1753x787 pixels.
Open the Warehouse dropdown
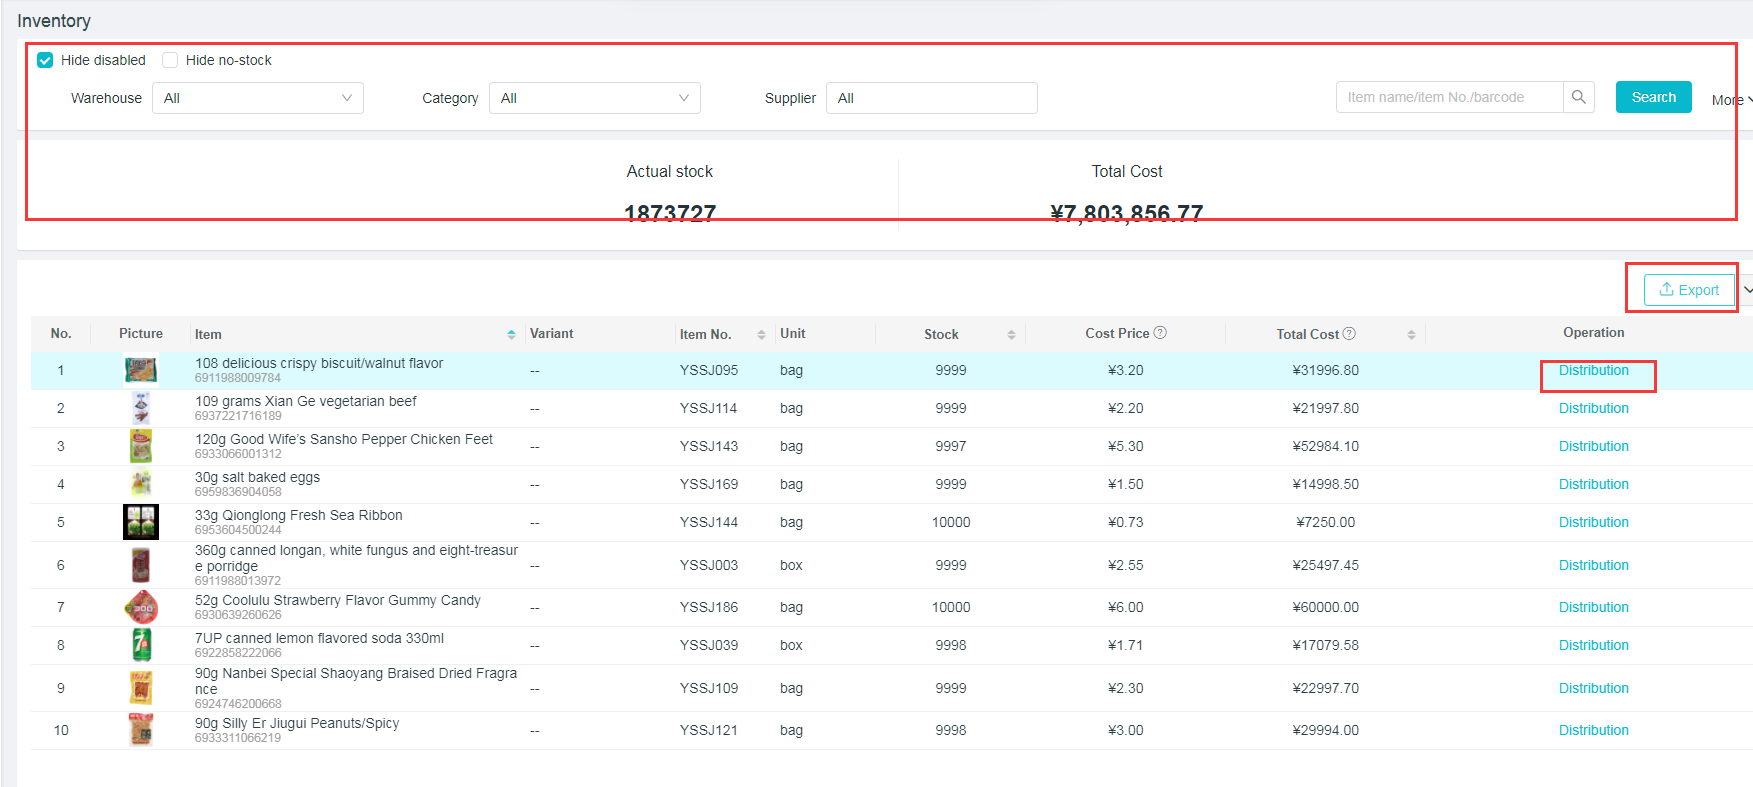pyautogui.click(x=257, y=98)
